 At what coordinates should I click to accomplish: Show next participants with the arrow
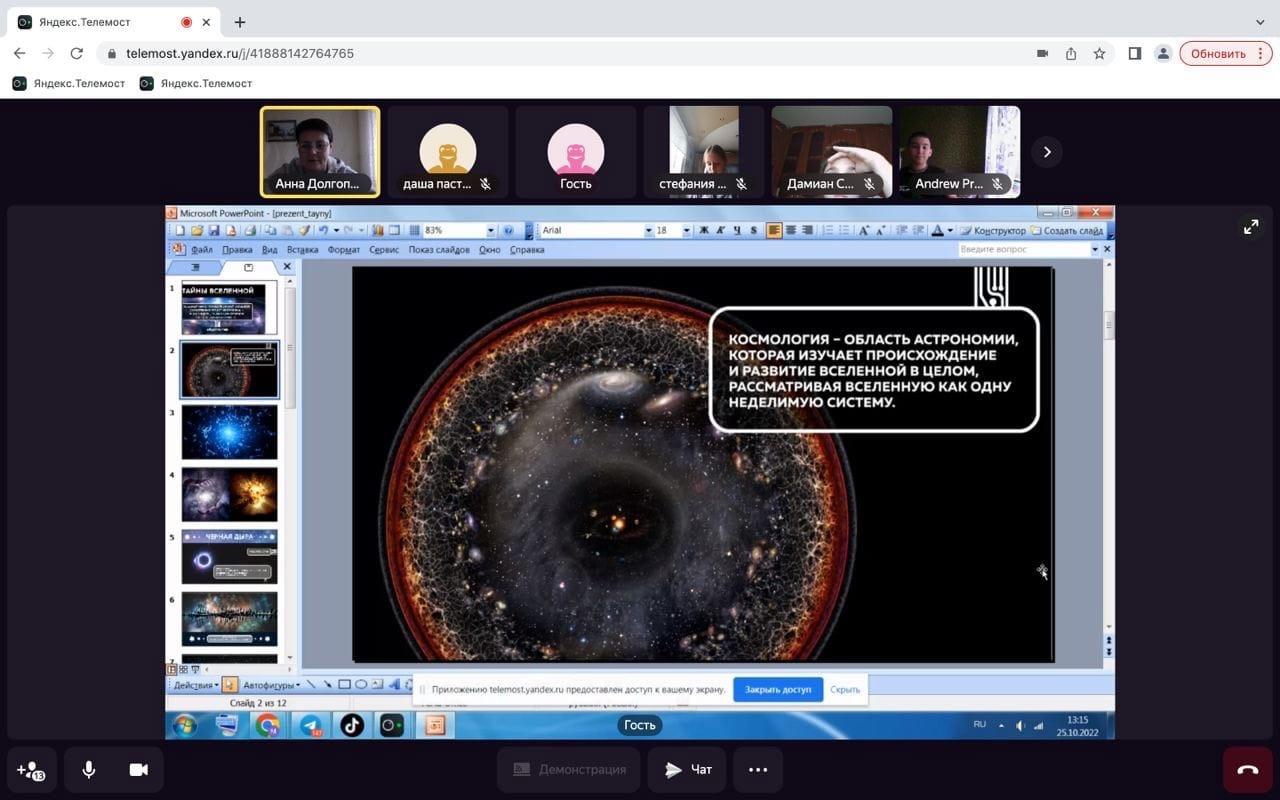(1047, 152)
